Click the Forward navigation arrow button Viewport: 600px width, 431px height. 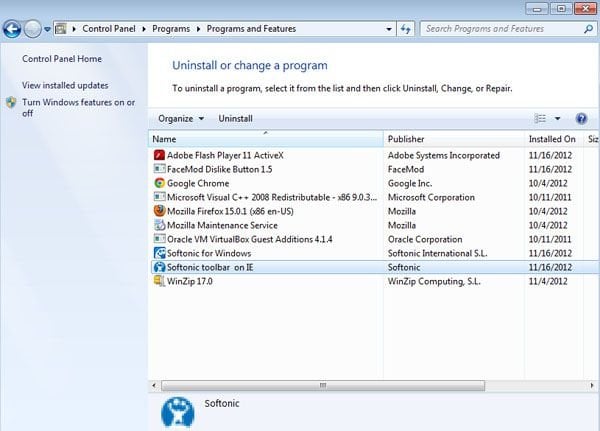tap(33, 29)
